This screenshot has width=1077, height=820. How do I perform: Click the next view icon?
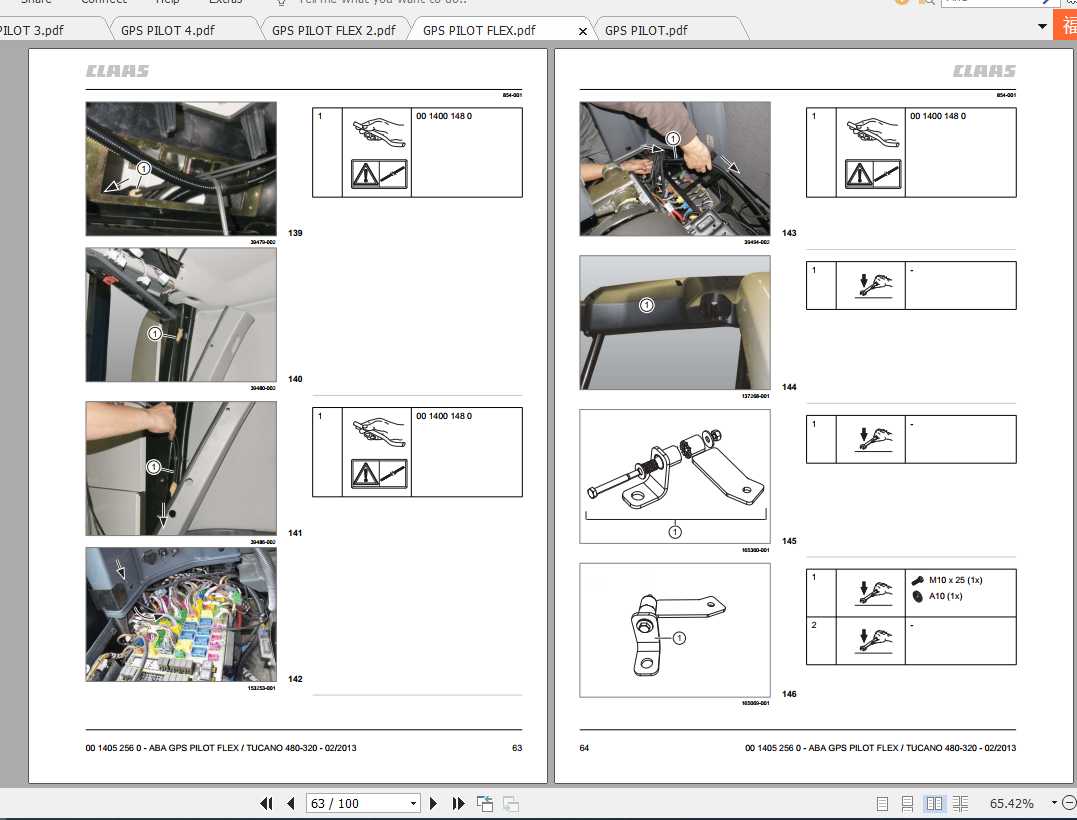tap(510, 803)
